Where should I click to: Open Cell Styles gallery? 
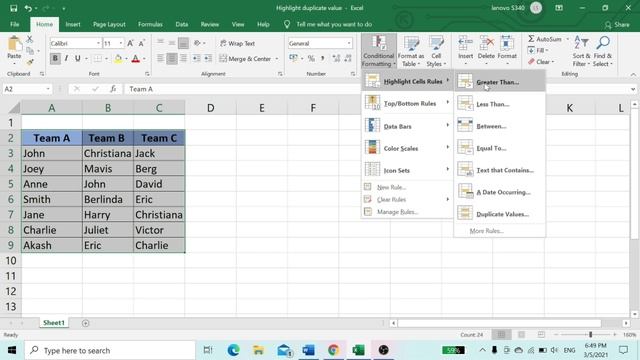click(436, 51)
